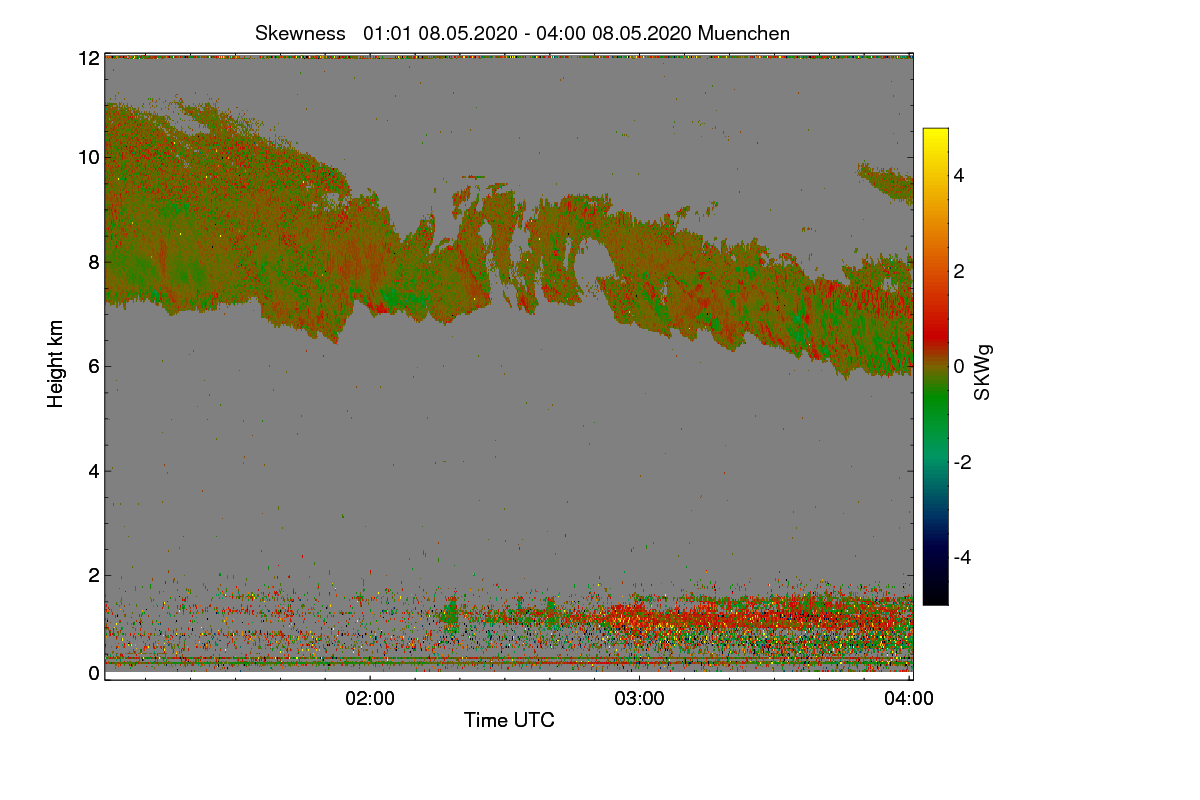Click the height axis label 4
Viewport: 1200px width, 800px height.
94,470
